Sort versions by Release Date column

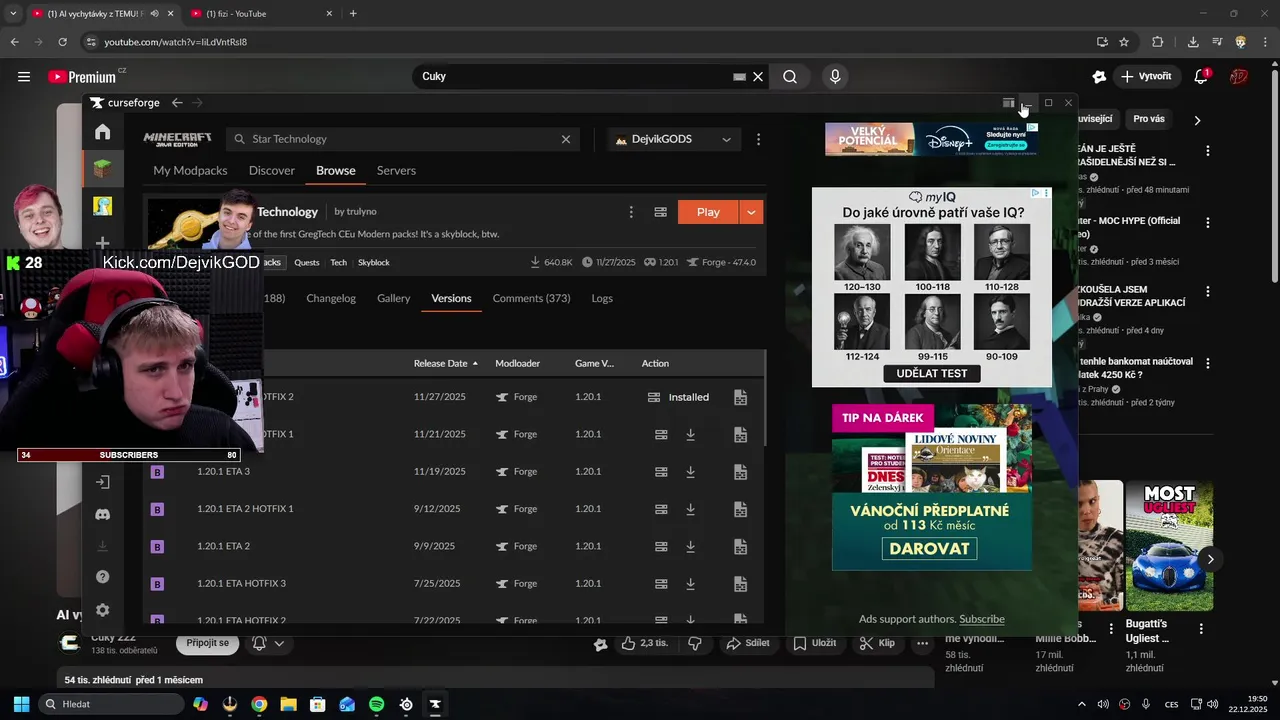[x=445, y=363]
